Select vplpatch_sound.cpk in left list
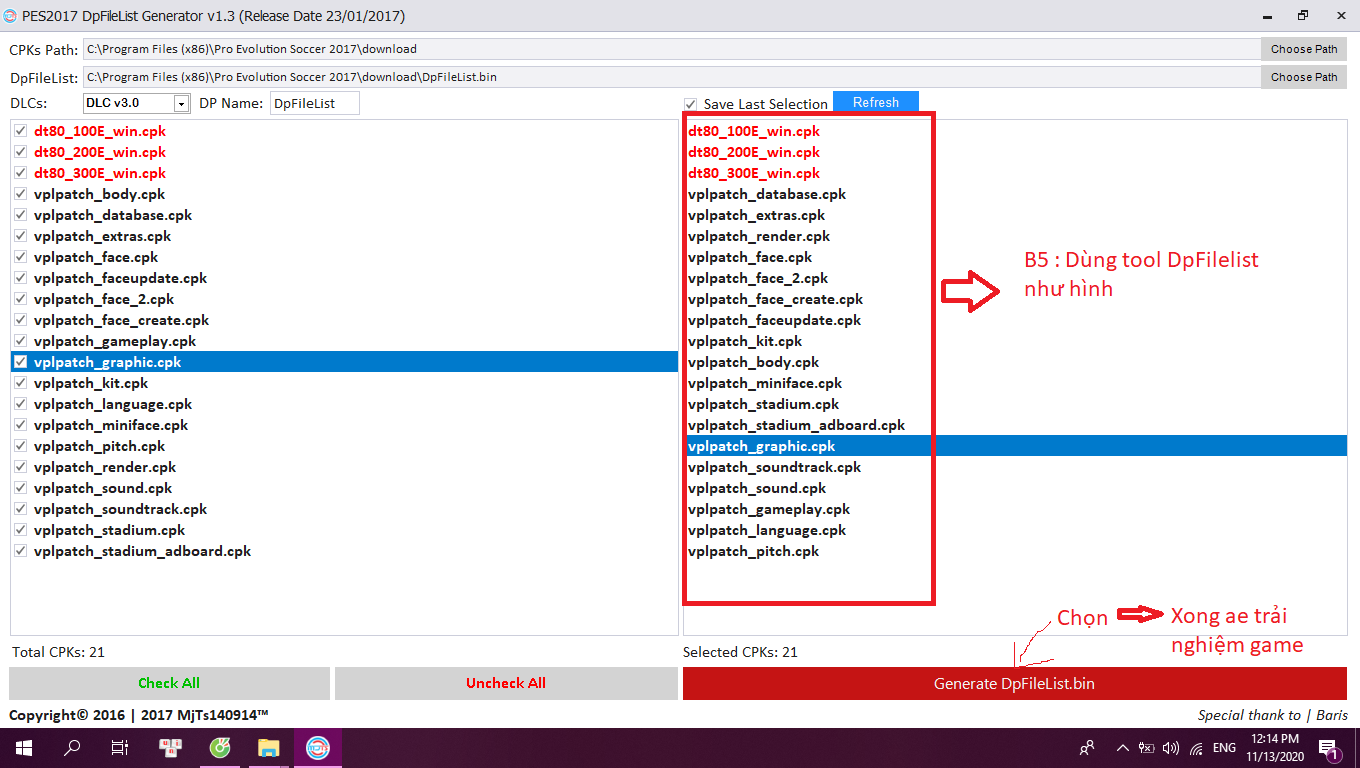 (103, 488)
